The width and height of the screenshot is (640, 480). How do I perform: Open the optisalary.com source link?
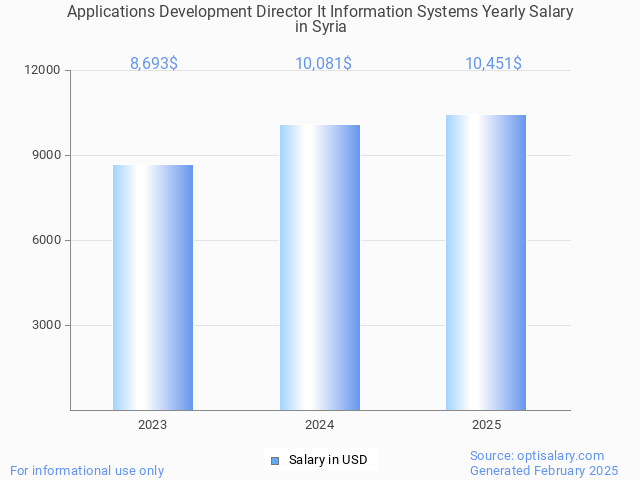(537, 456)
